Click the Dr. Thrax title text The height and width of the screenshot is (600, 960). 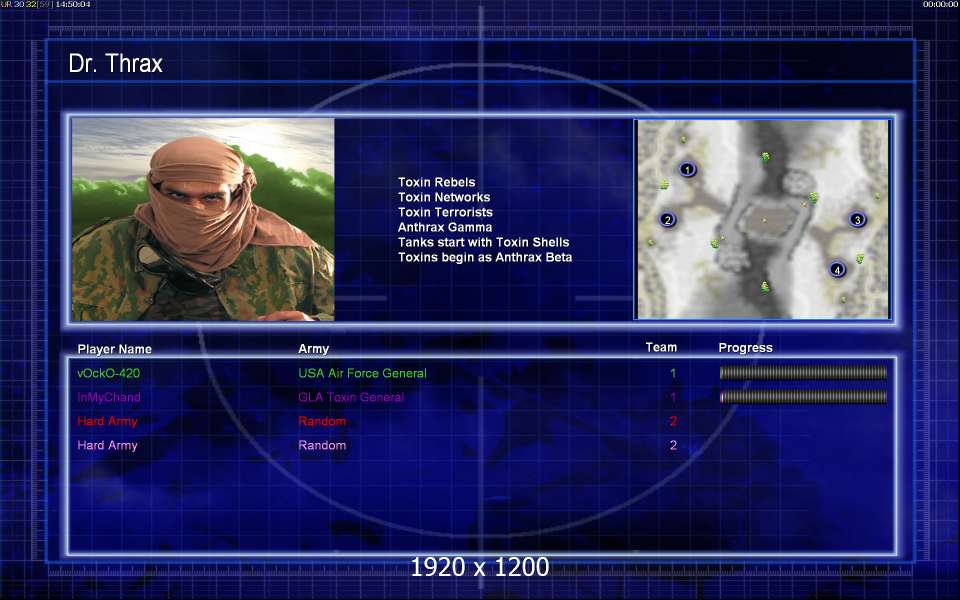tap(115, 64)
